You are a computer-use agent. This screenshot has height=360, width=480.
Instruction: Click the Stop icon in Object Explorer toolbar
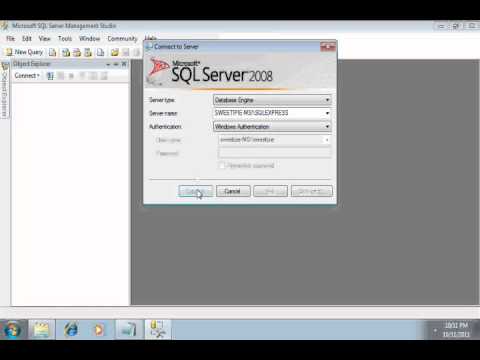coord(71,76)
